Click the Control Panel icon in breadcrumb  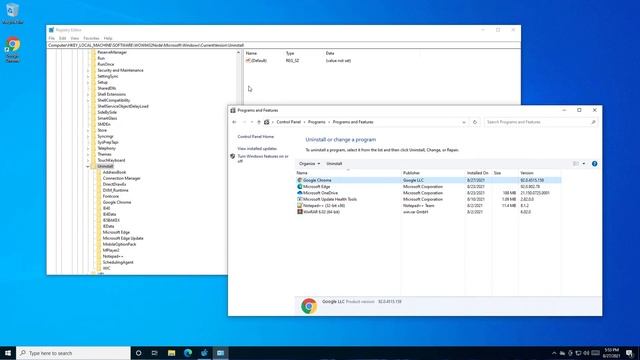tap(267, 122)
